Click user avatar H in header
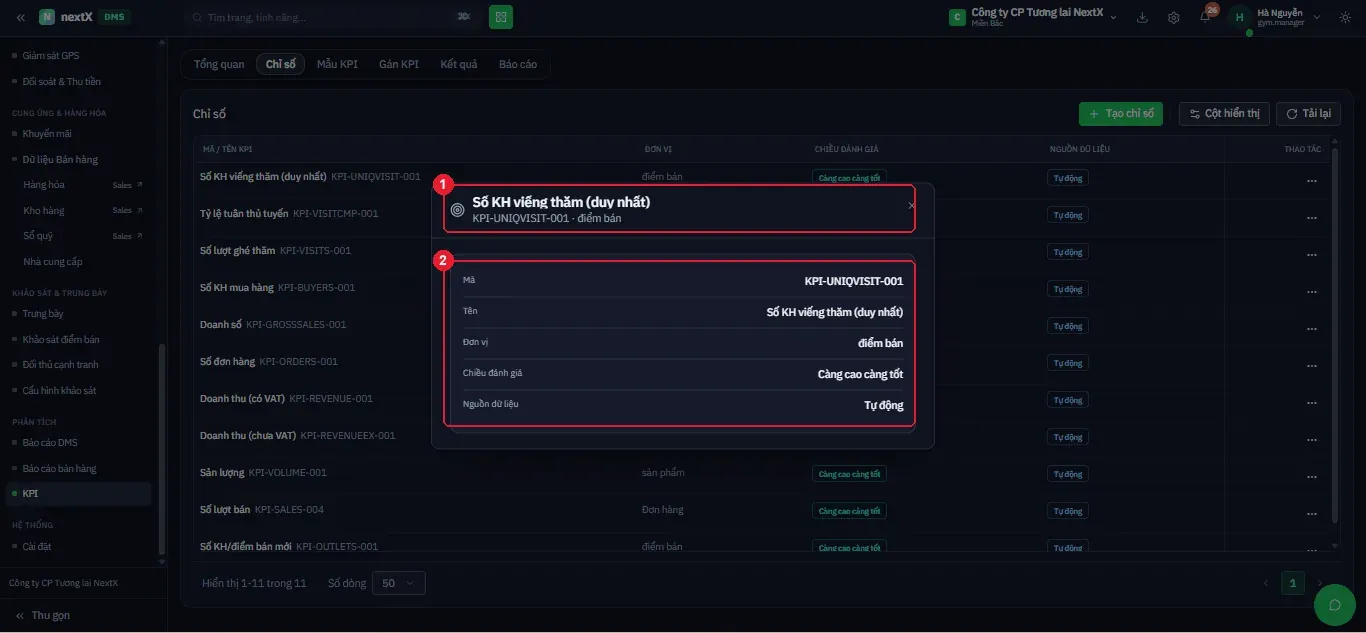The height and width of the screenshot is (633, 1366). tap(1240, 17)
